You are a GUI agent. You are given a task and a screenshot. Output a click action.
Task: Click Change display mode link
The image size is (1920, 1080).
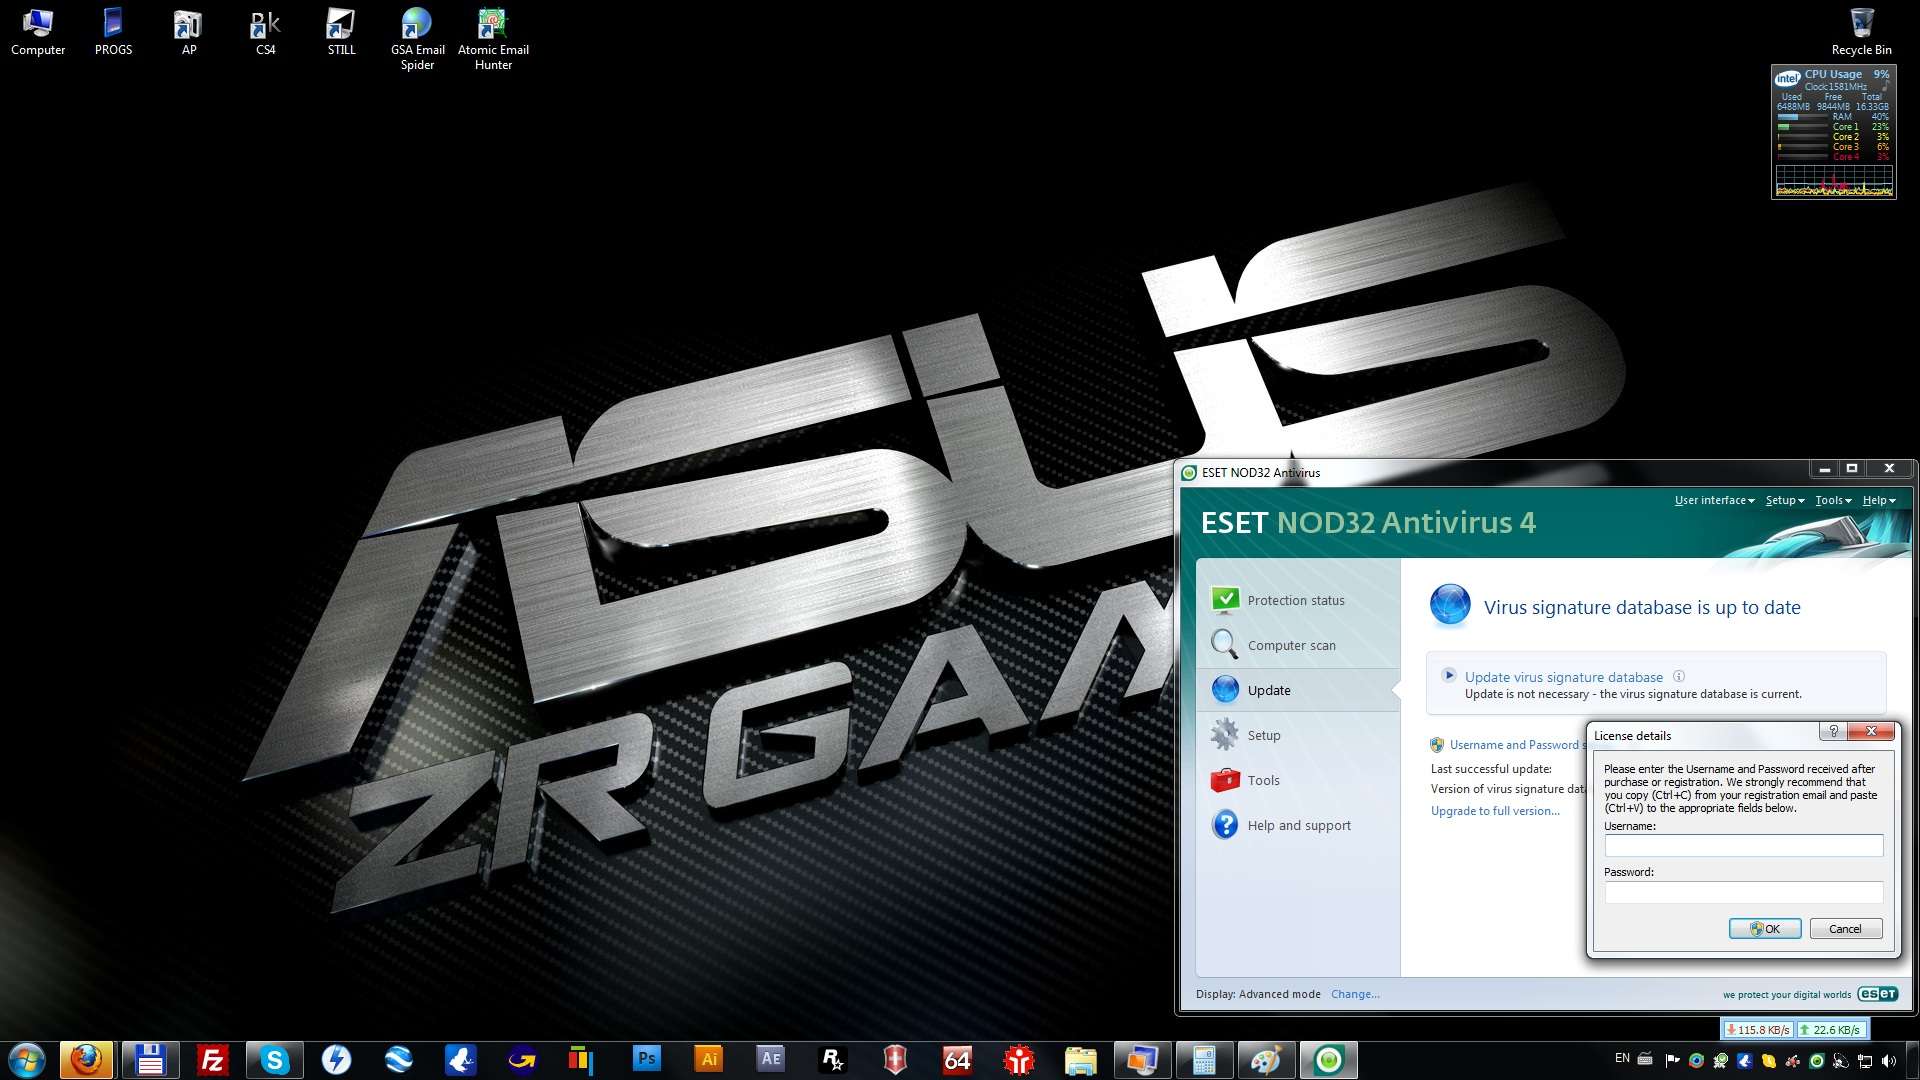point(1355,994)
